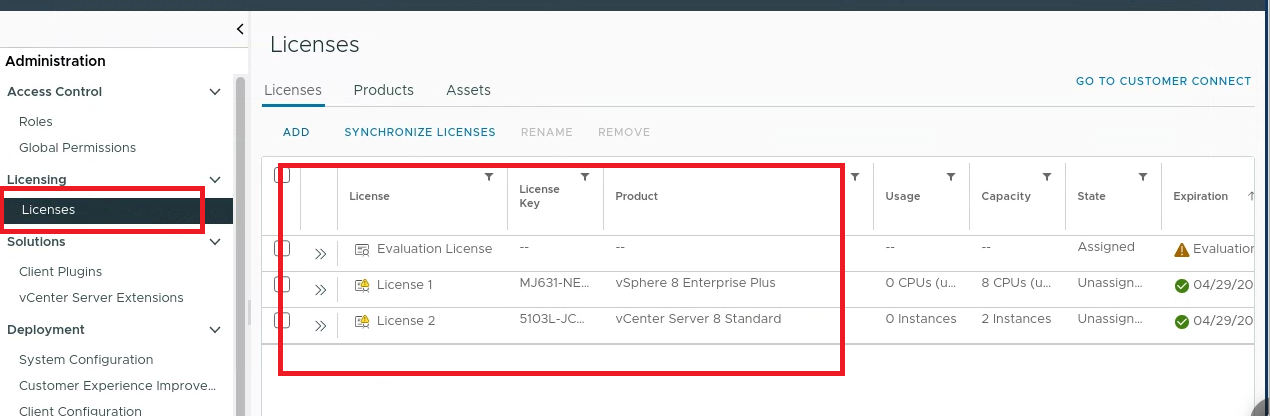The width and height of the screenshot is (1270, 416).
Task: Click SYNCHRONIZE LICENSES button
Action: click(x=420, y=132)
